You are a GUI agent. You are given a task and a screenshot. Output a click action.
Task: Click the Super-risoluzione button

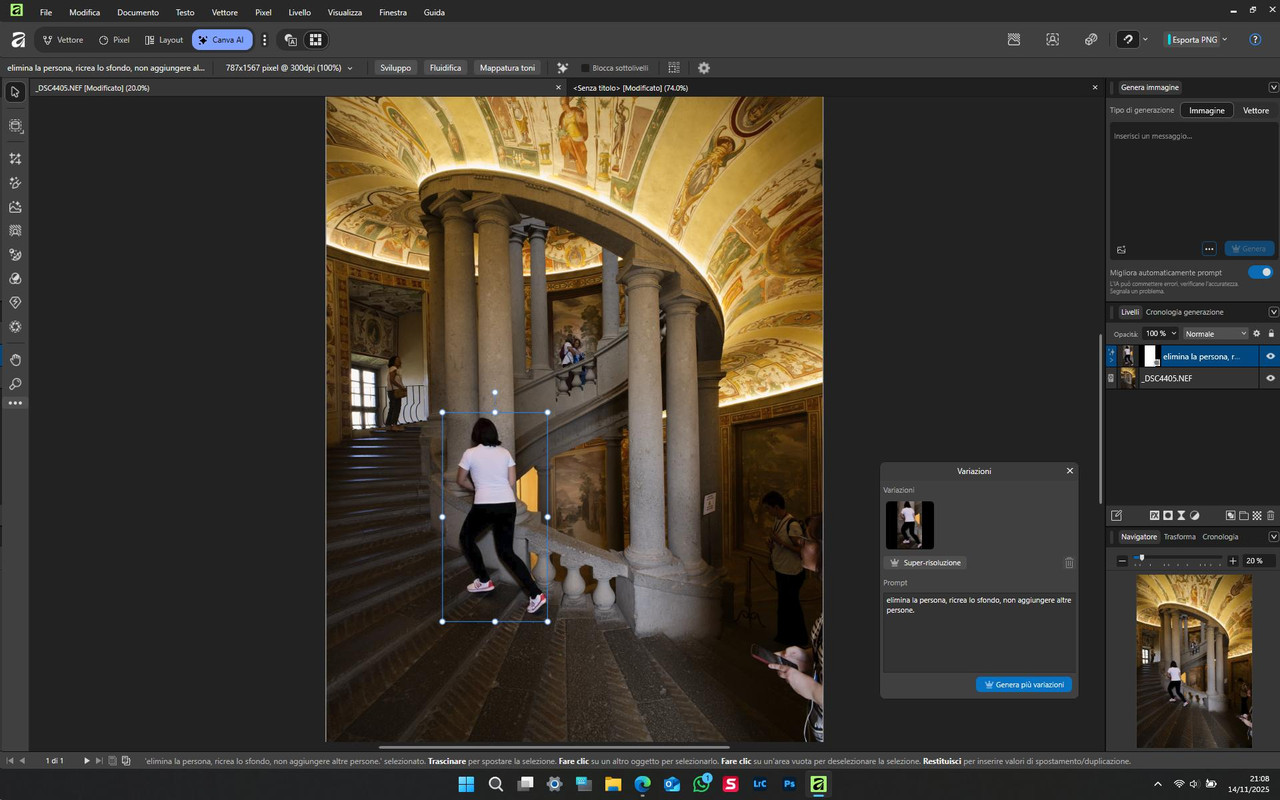click(925, 563)
